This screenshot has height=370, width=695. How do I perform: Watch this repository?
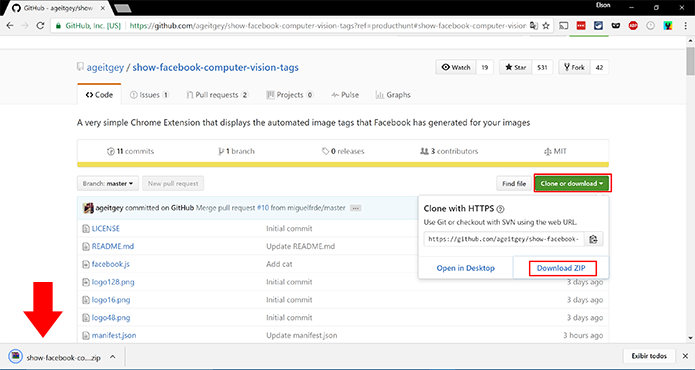click(456, 67)
